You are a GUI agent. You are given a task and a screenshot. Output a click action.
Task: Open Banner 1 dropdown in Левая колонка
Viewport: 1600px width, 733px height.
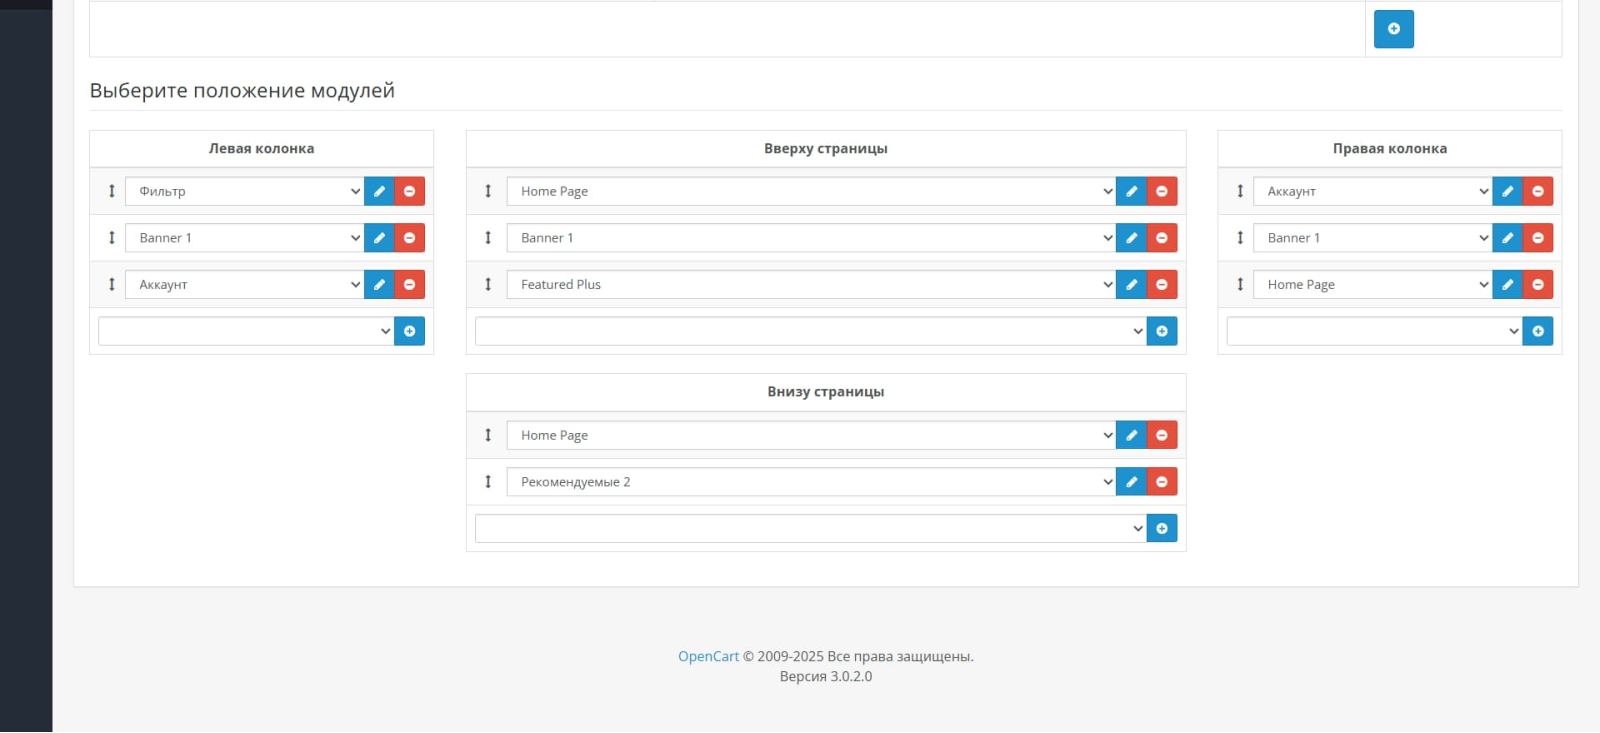[x=245, y=238]
